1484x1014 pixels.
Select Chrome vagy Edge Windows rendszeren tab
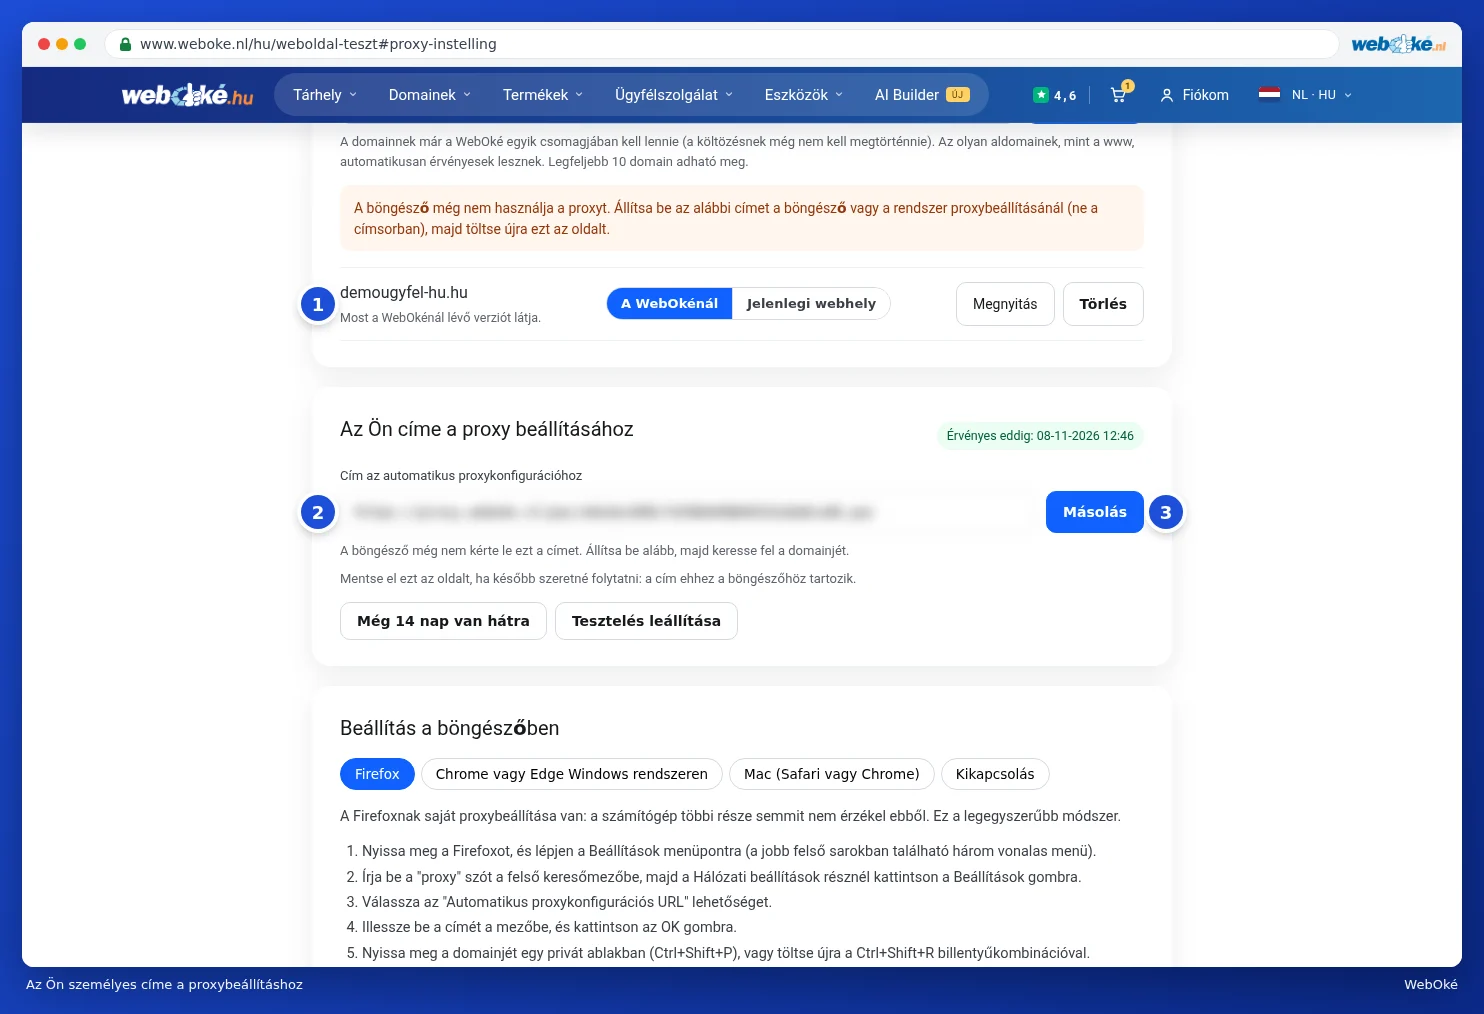click(572, 774)
